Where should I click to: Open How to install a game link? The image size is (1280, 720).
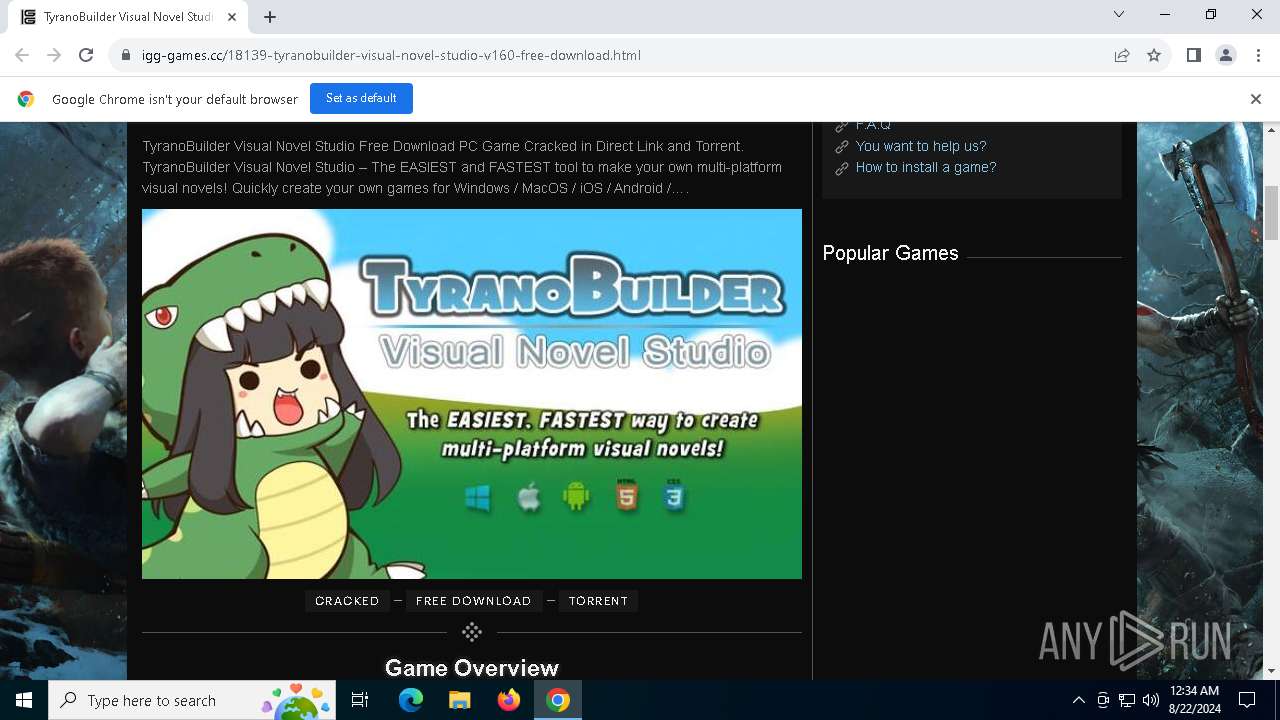tap(926, 167)
